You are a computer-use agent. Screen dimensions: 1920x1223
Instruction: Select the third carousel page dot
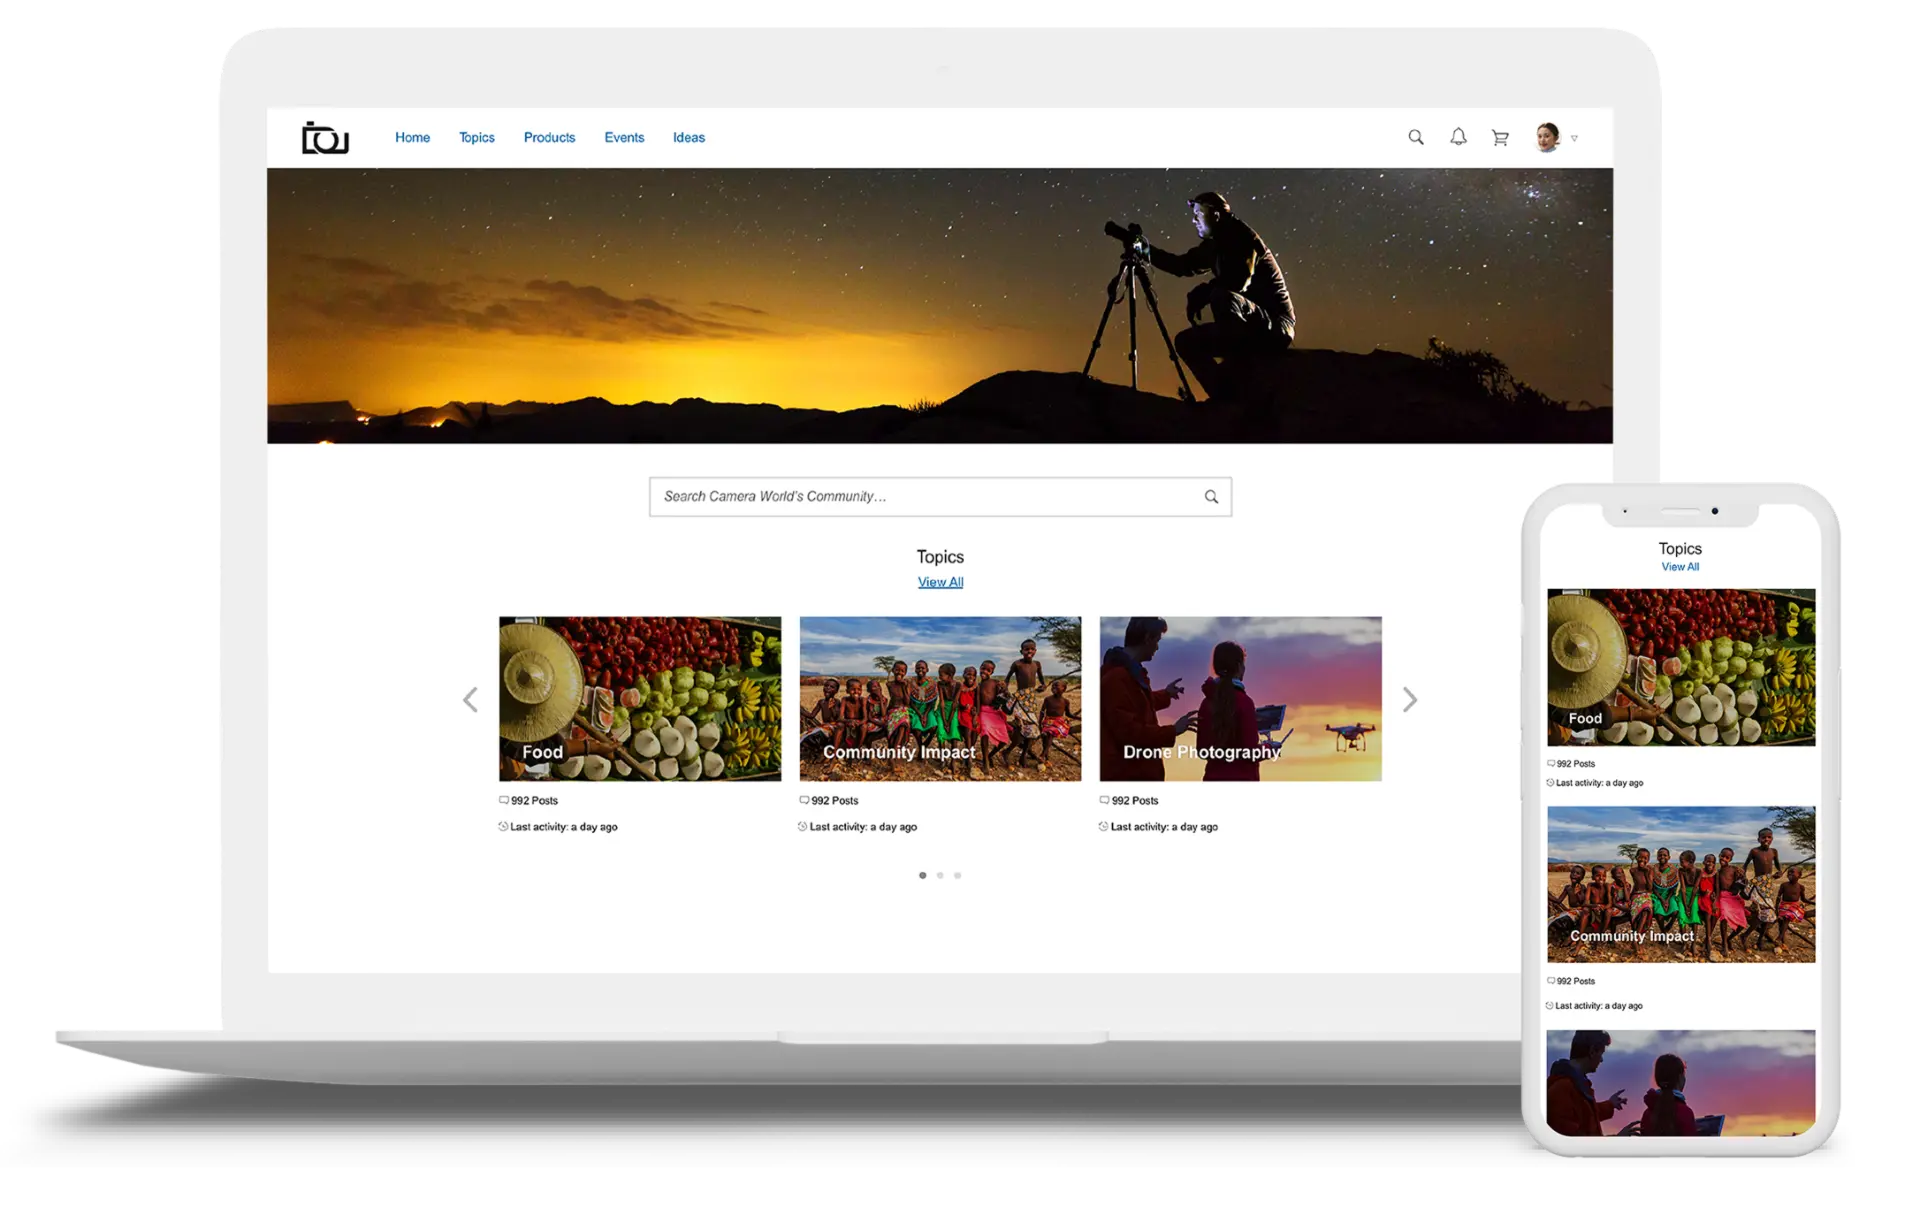click(957, 876)
